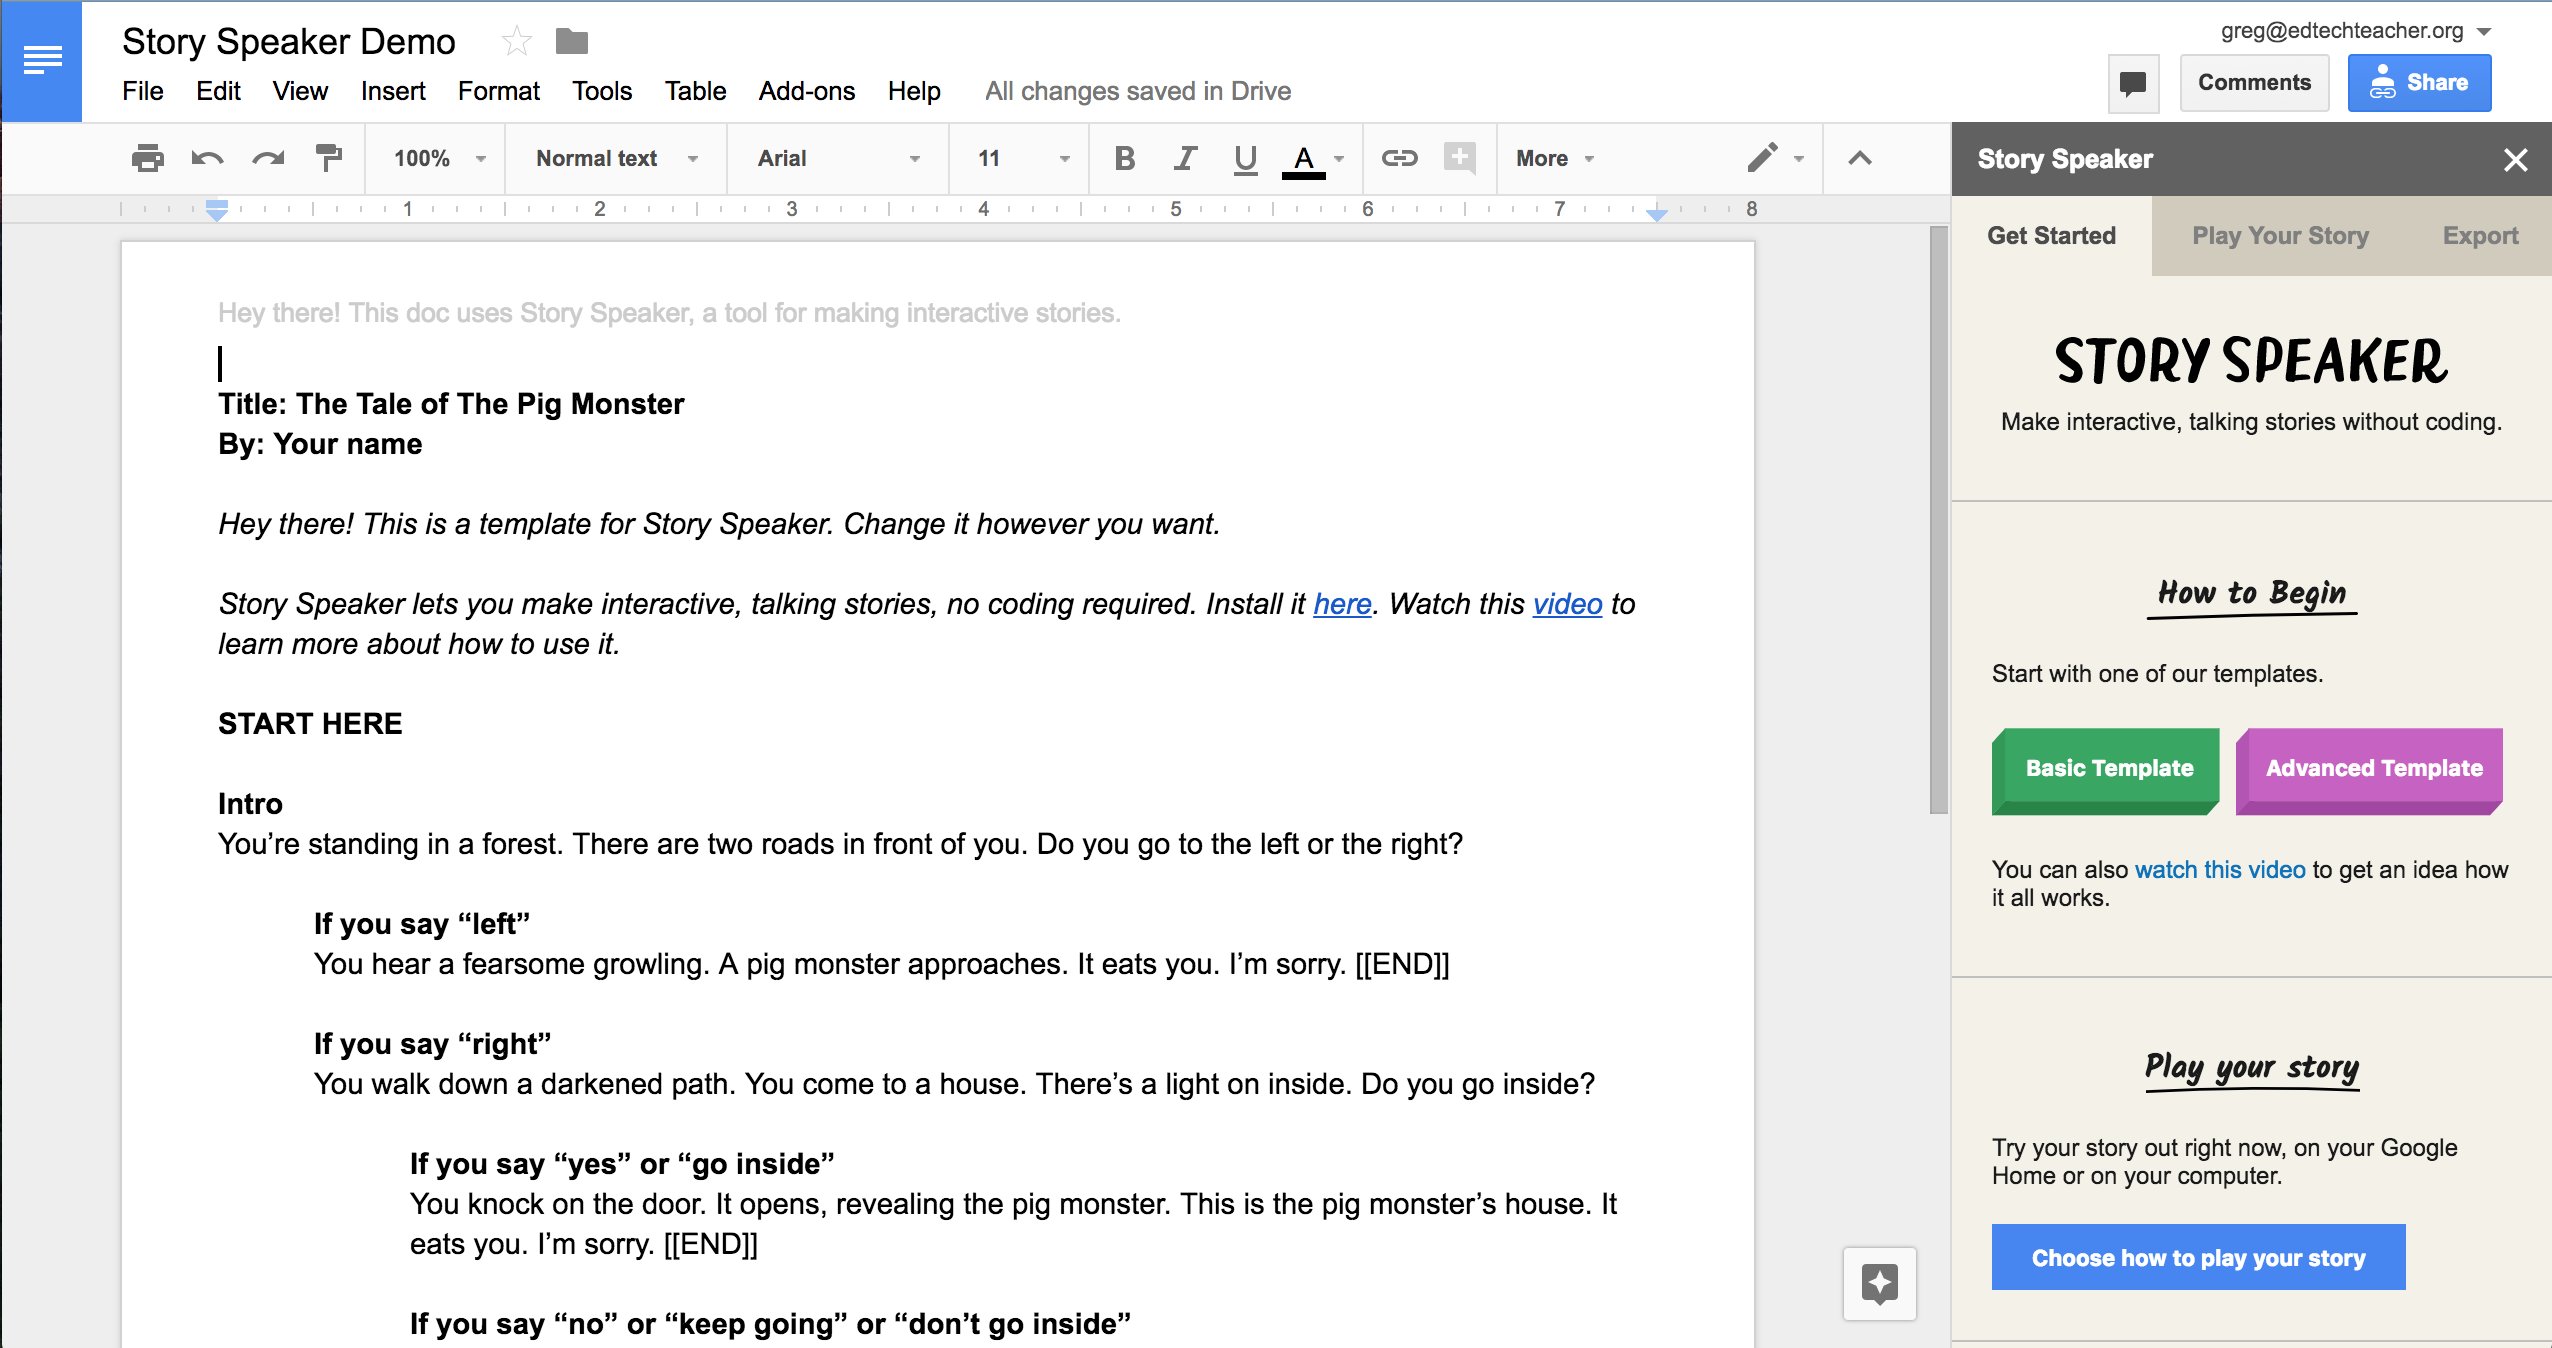The width and height of the screenshot is (2552, 1348).
Task: Click Choose how to play your story
Action: click(x=2198, y=1257)
